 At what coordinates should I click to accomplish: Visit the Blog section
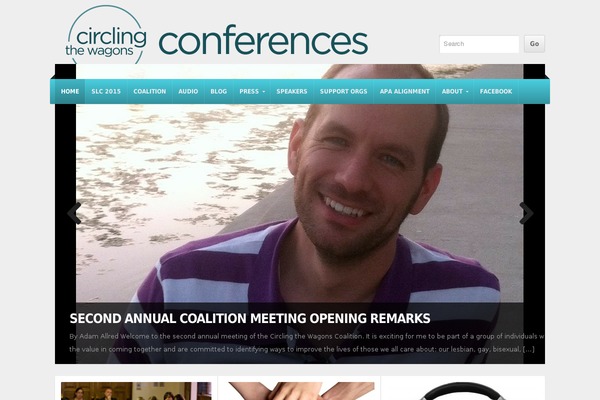(218, 91)
